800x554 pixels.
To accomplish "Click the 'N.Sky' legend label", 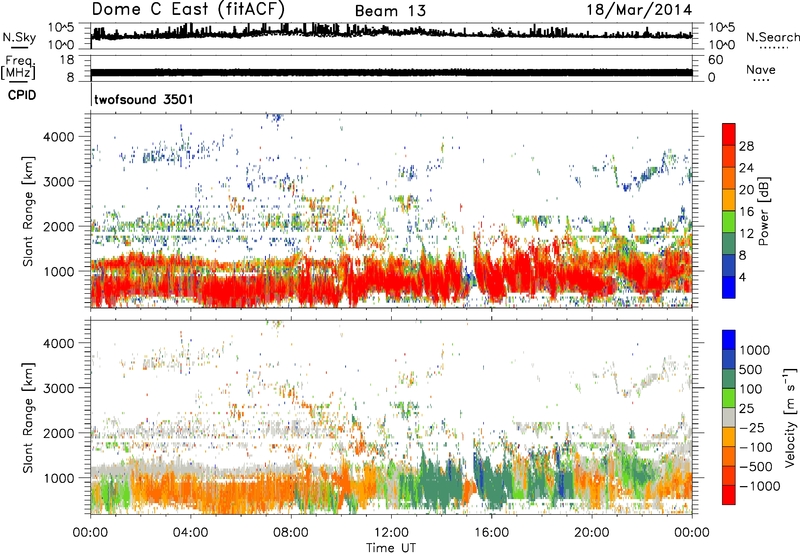I will coord(19,37).
